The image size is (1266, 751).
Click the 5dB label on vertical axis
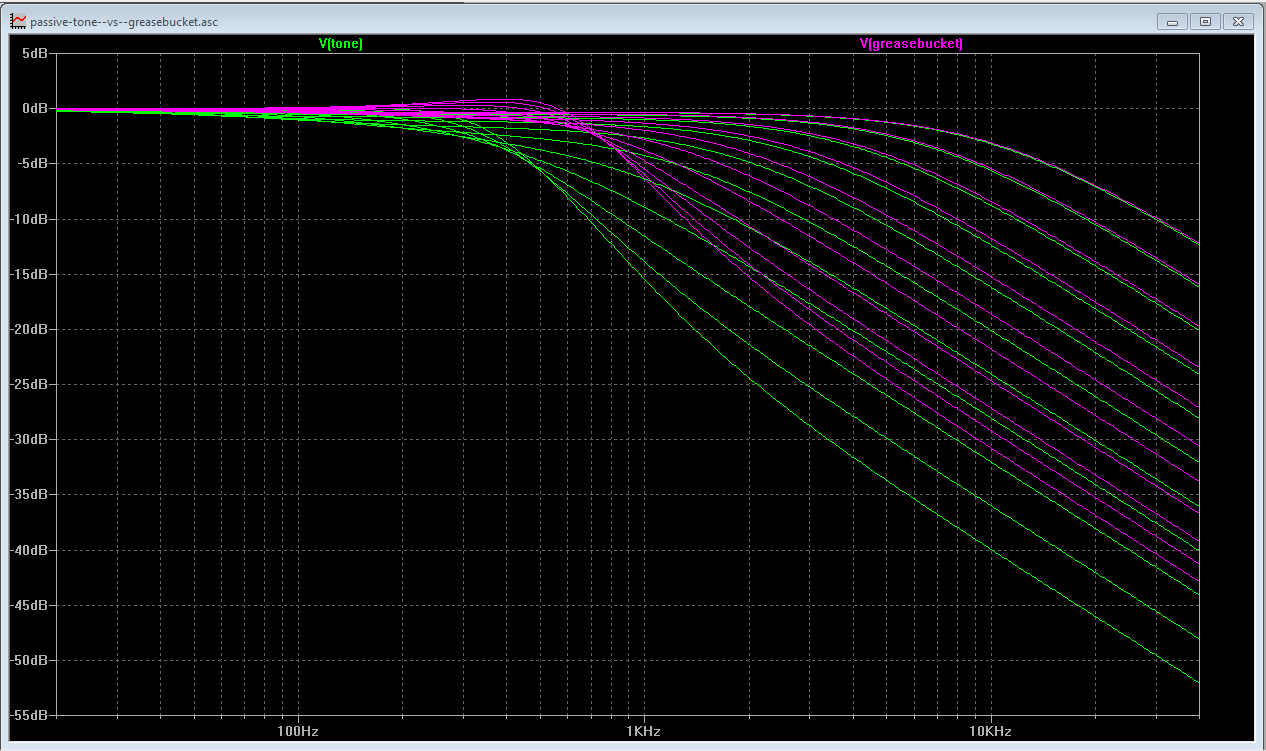[x=33, y=54]
